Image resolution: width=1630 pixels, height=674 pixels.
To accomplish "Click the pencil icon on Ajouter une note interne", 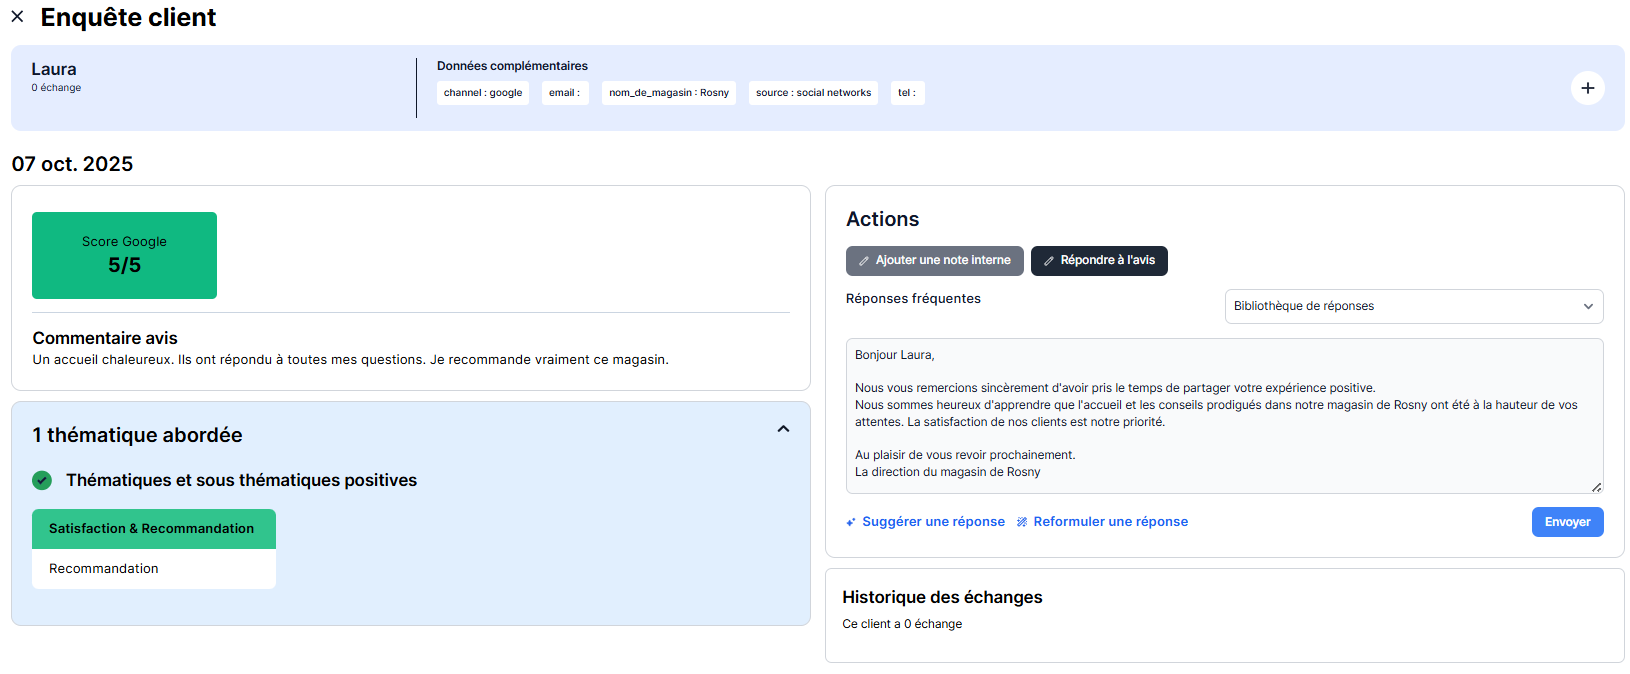I will coord(864,261).
